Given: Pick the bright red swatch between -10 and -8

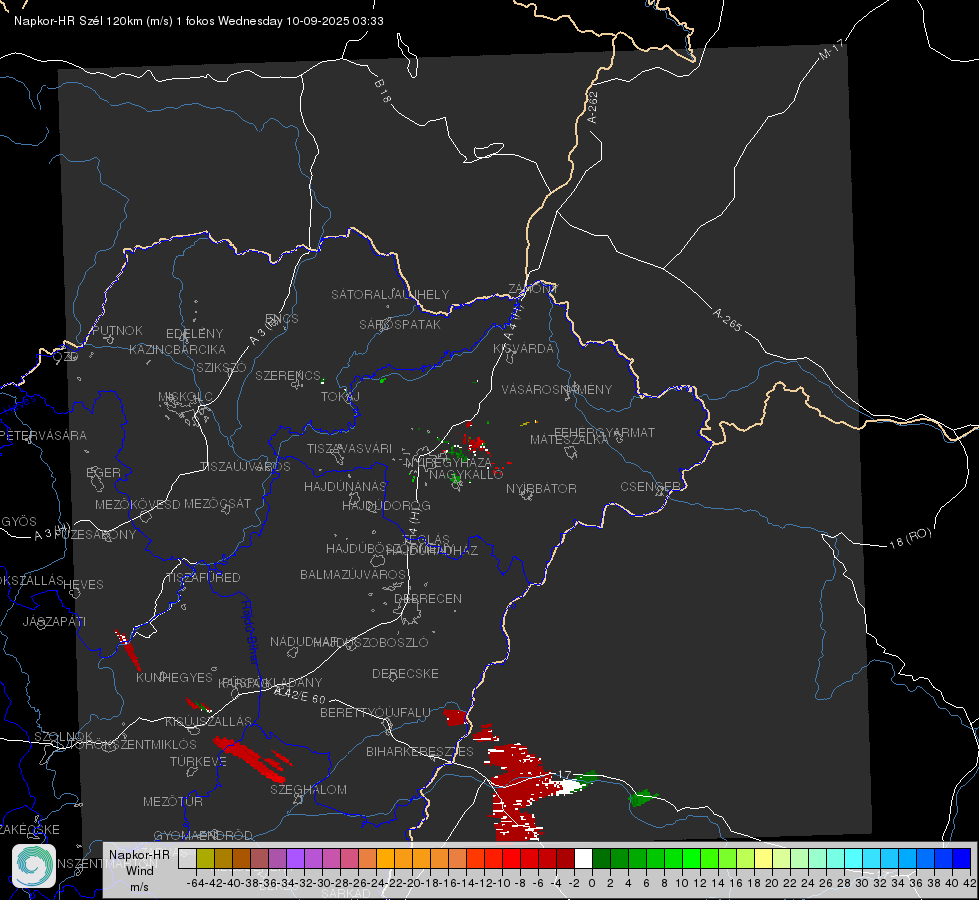Looking at the screenshot, I should coord(511,858).
